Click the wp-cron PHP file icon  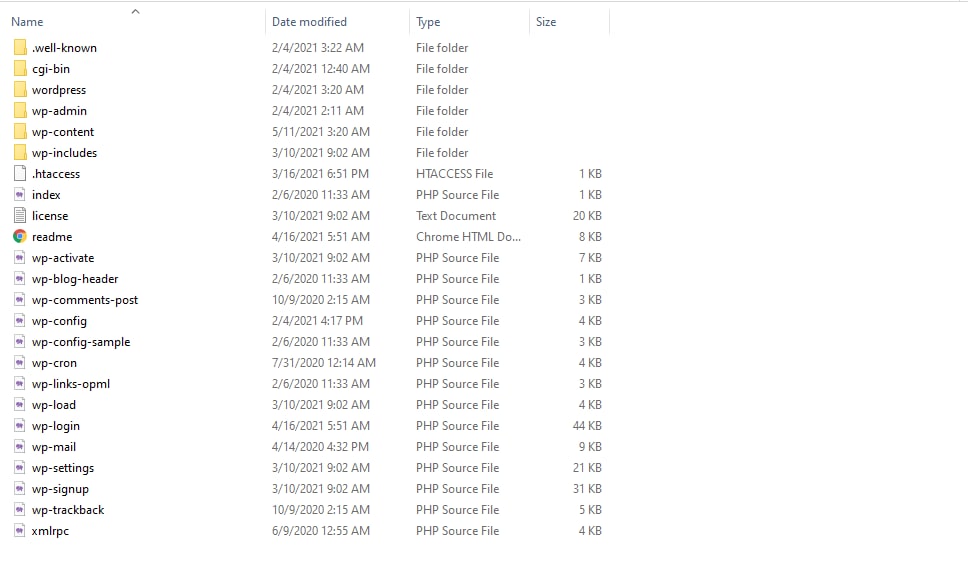20,362
